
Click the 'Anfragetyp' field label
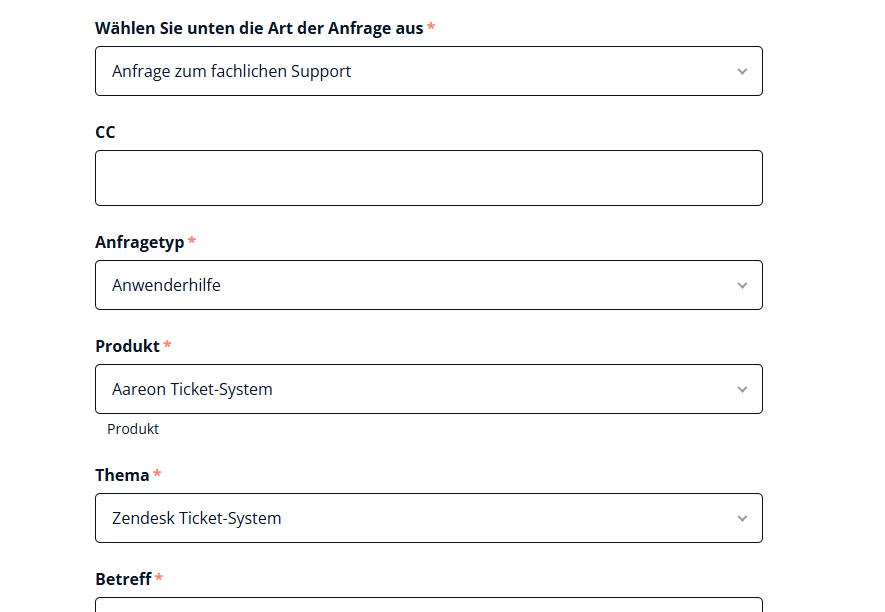pos(139,242)
